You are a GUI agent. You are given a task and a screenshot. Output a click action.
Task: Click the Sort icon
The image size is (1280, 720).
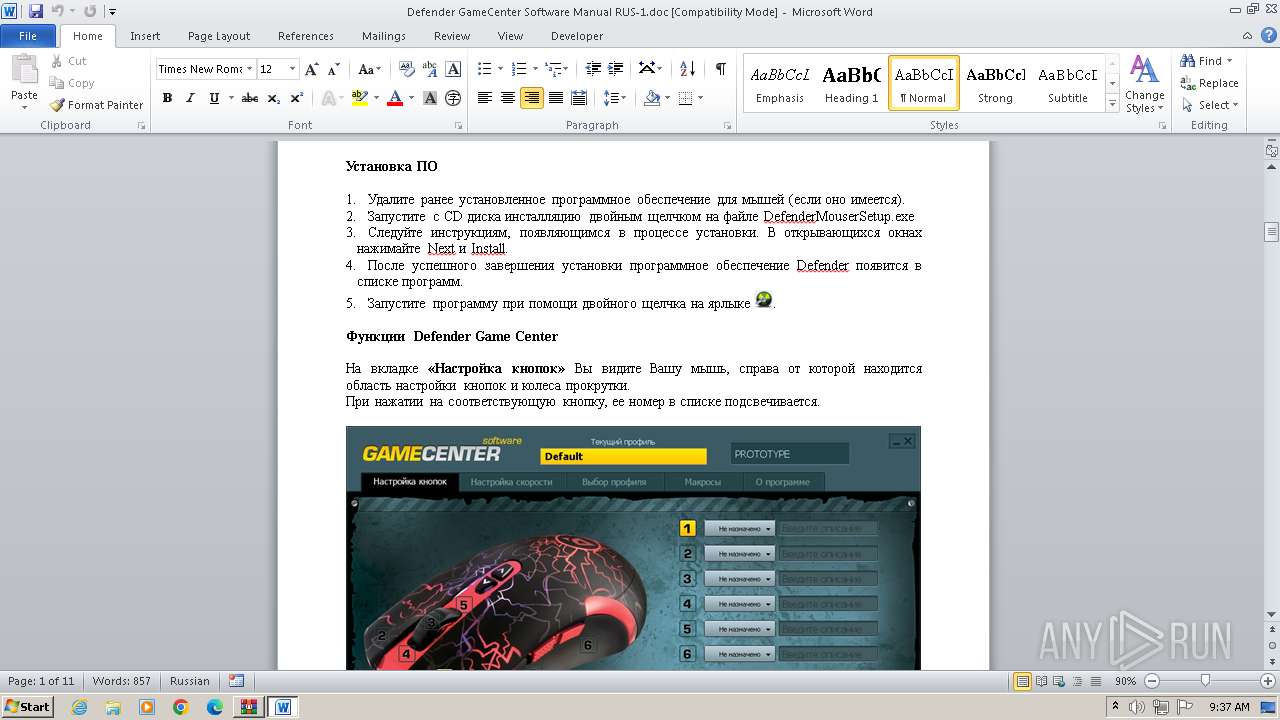(687, 69)
